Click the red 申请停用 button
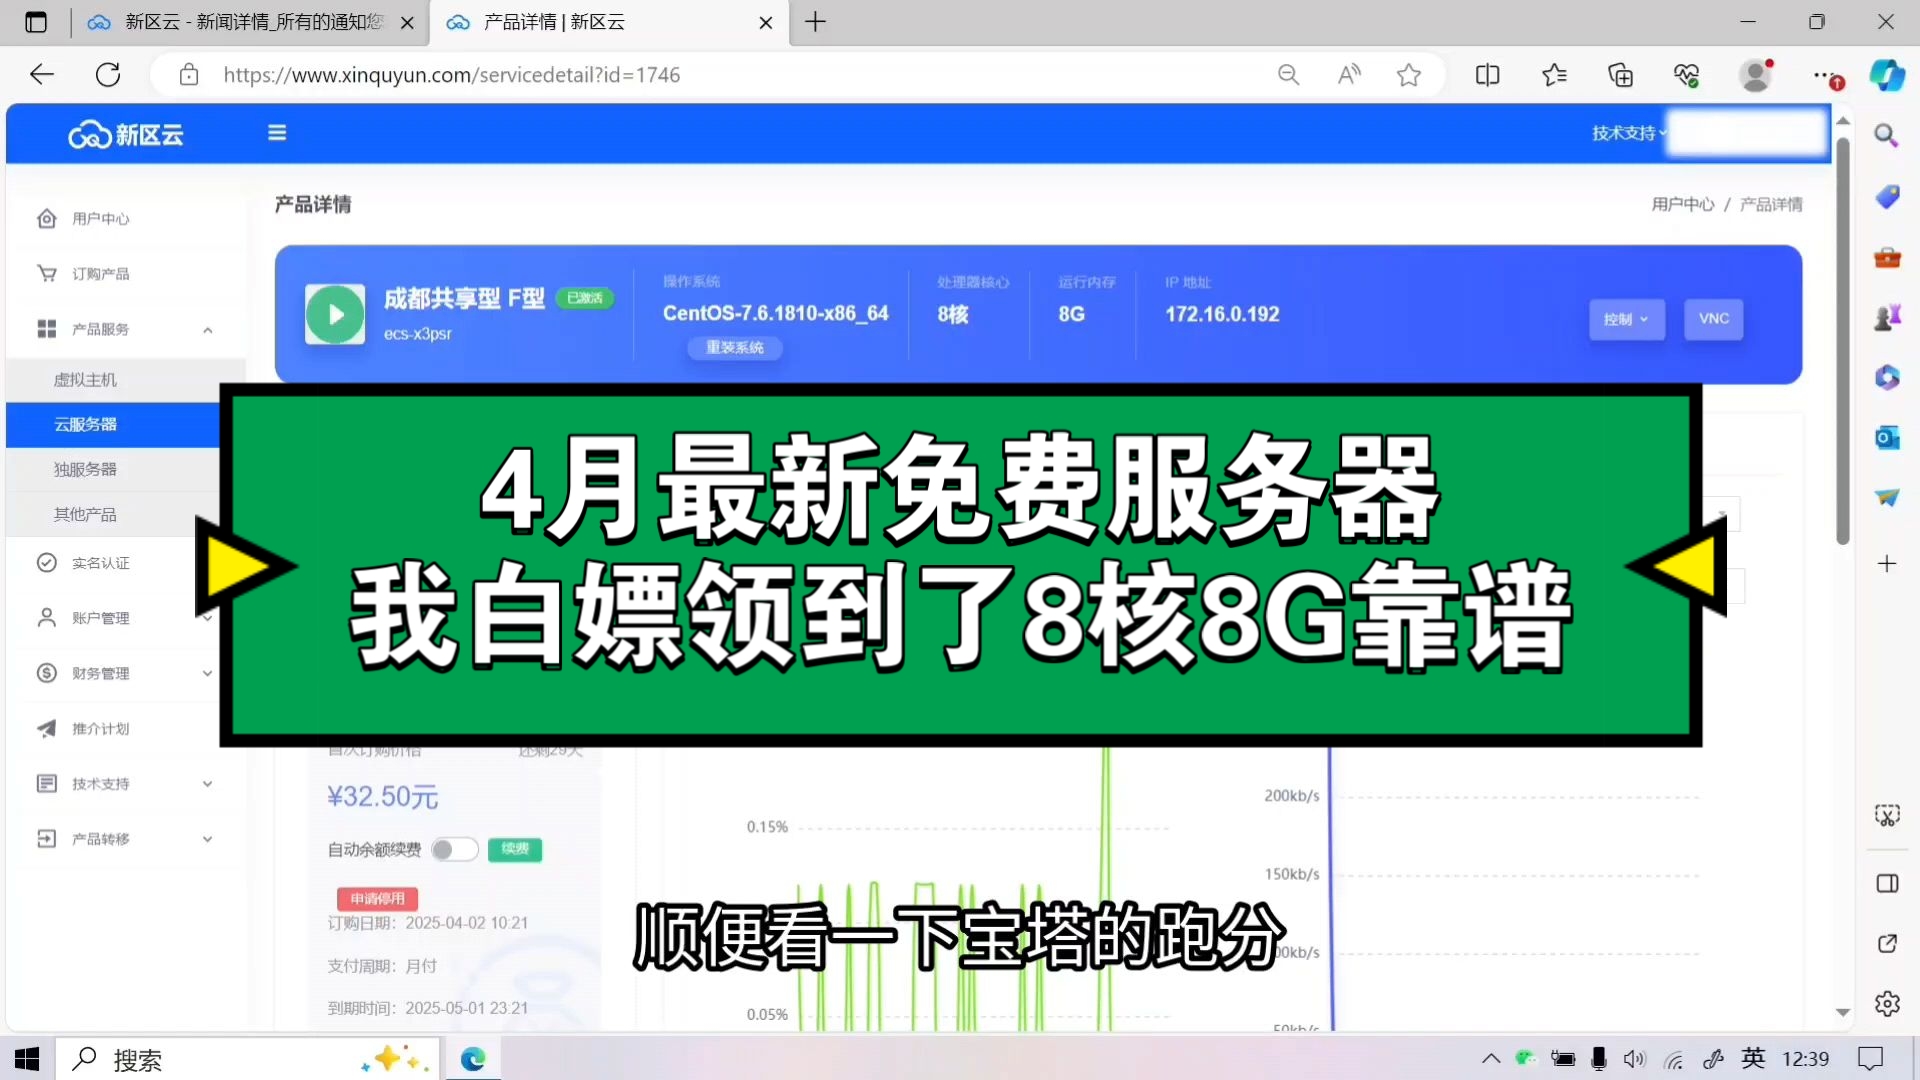Screen dimensions: 1920x1080 [x=377, y=898]
